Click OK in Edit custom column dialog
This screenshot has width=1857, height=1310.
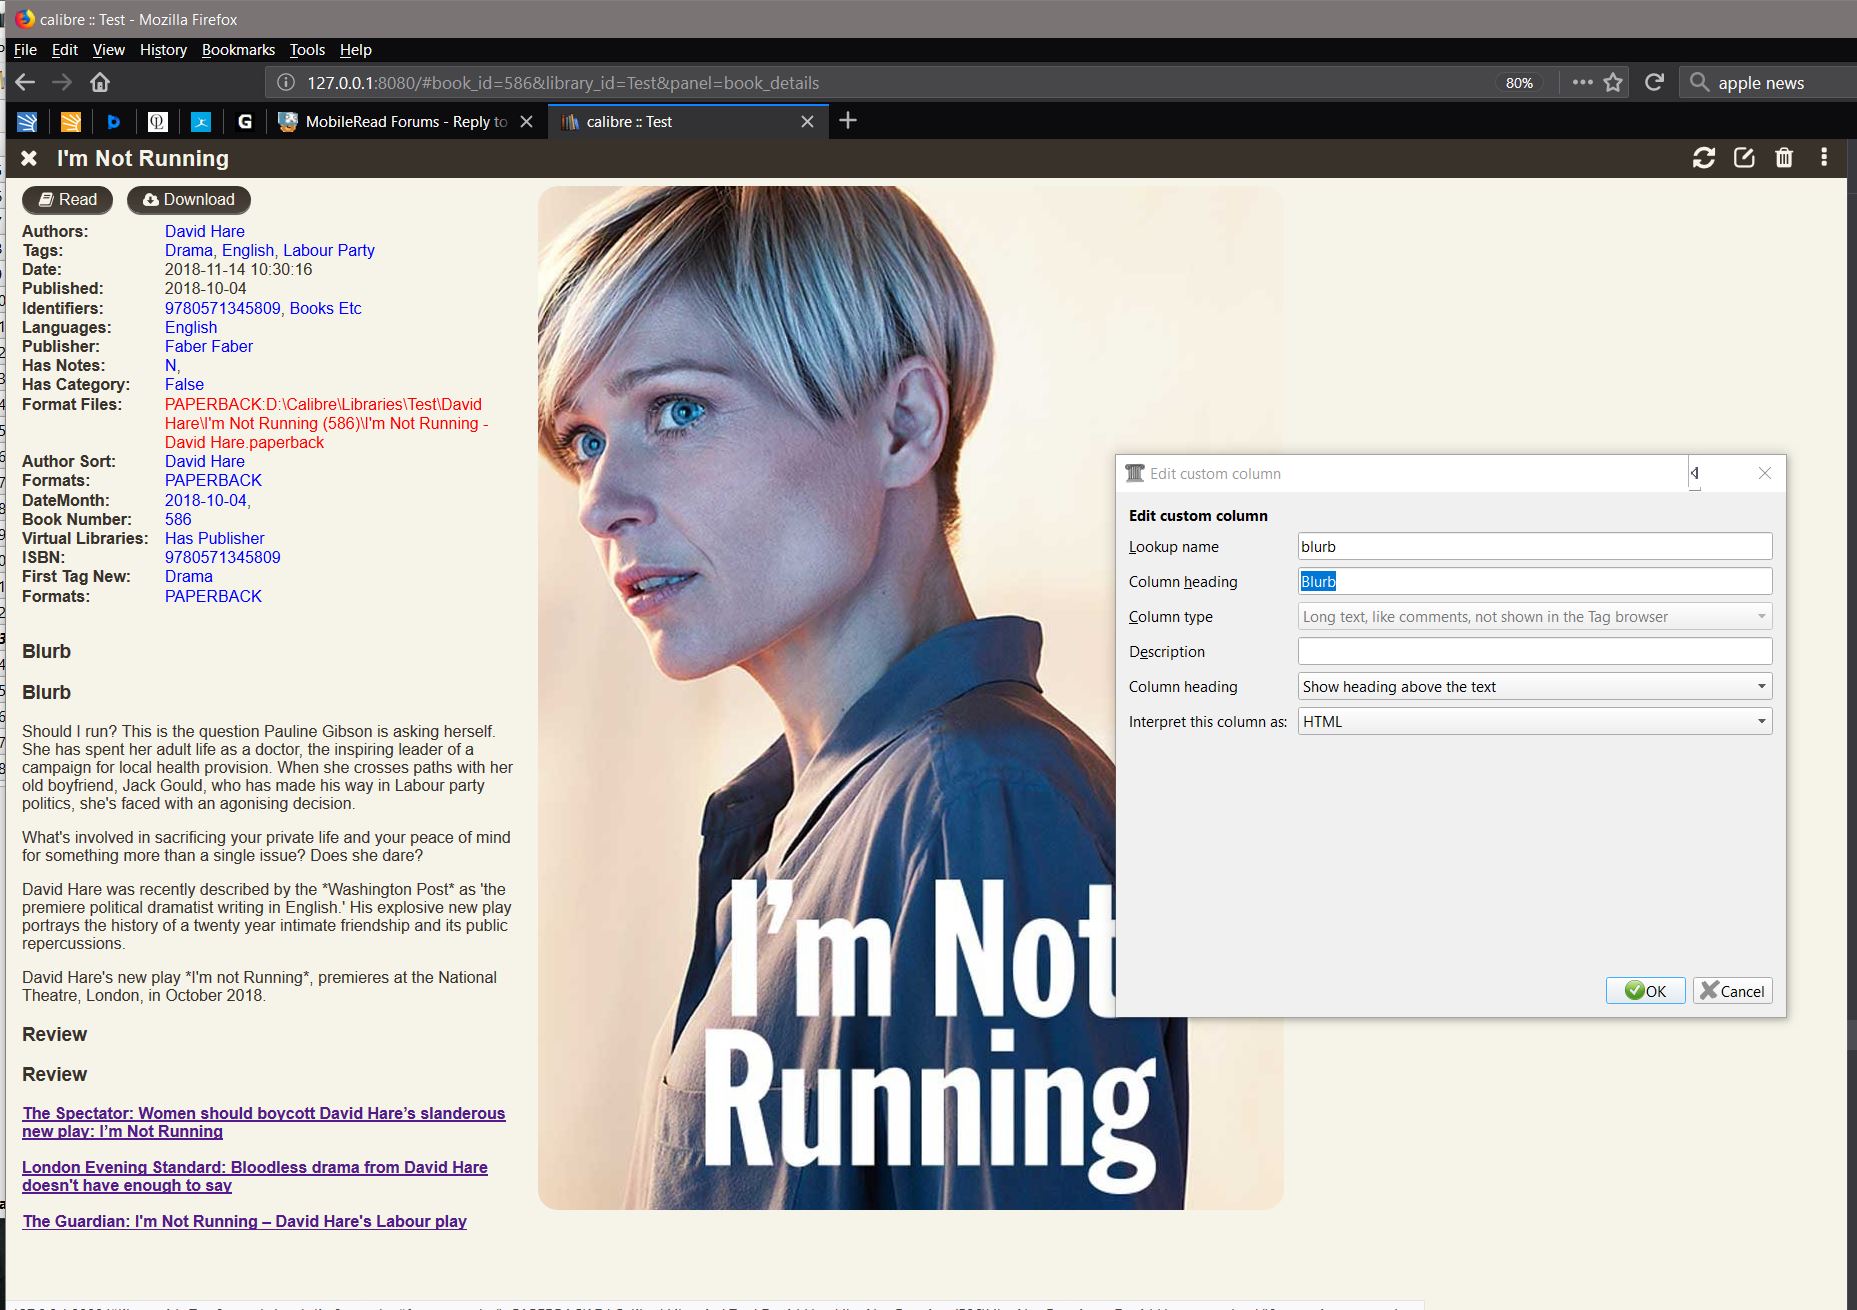point(1645,991)
